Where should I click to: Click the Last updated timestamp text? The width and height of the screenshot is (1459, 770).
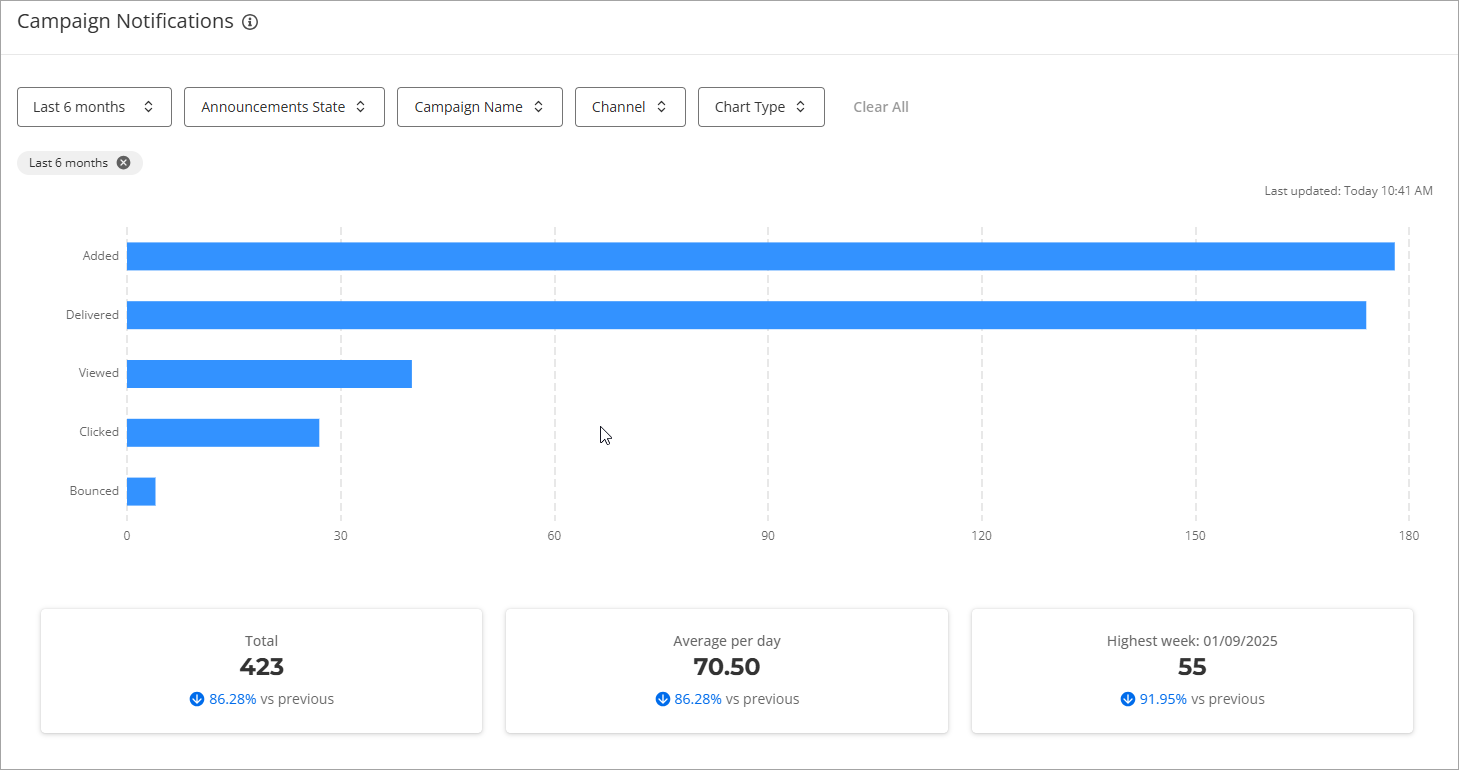point(1348,190)
